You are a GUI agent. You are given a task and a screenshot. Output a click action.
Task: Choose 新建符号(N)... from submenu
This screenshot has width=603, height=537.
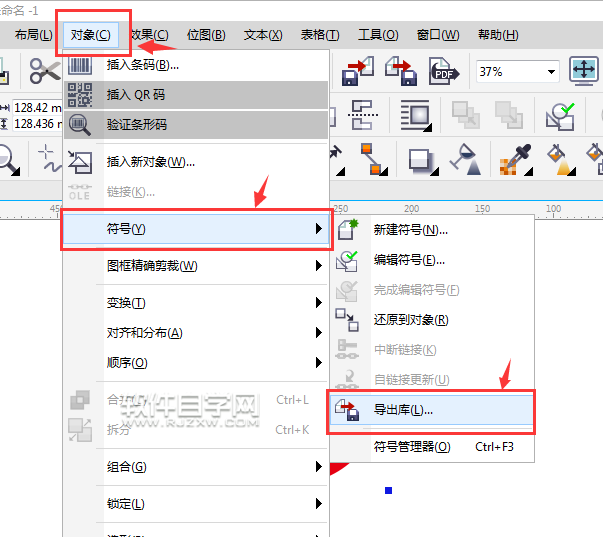(432, 230)
